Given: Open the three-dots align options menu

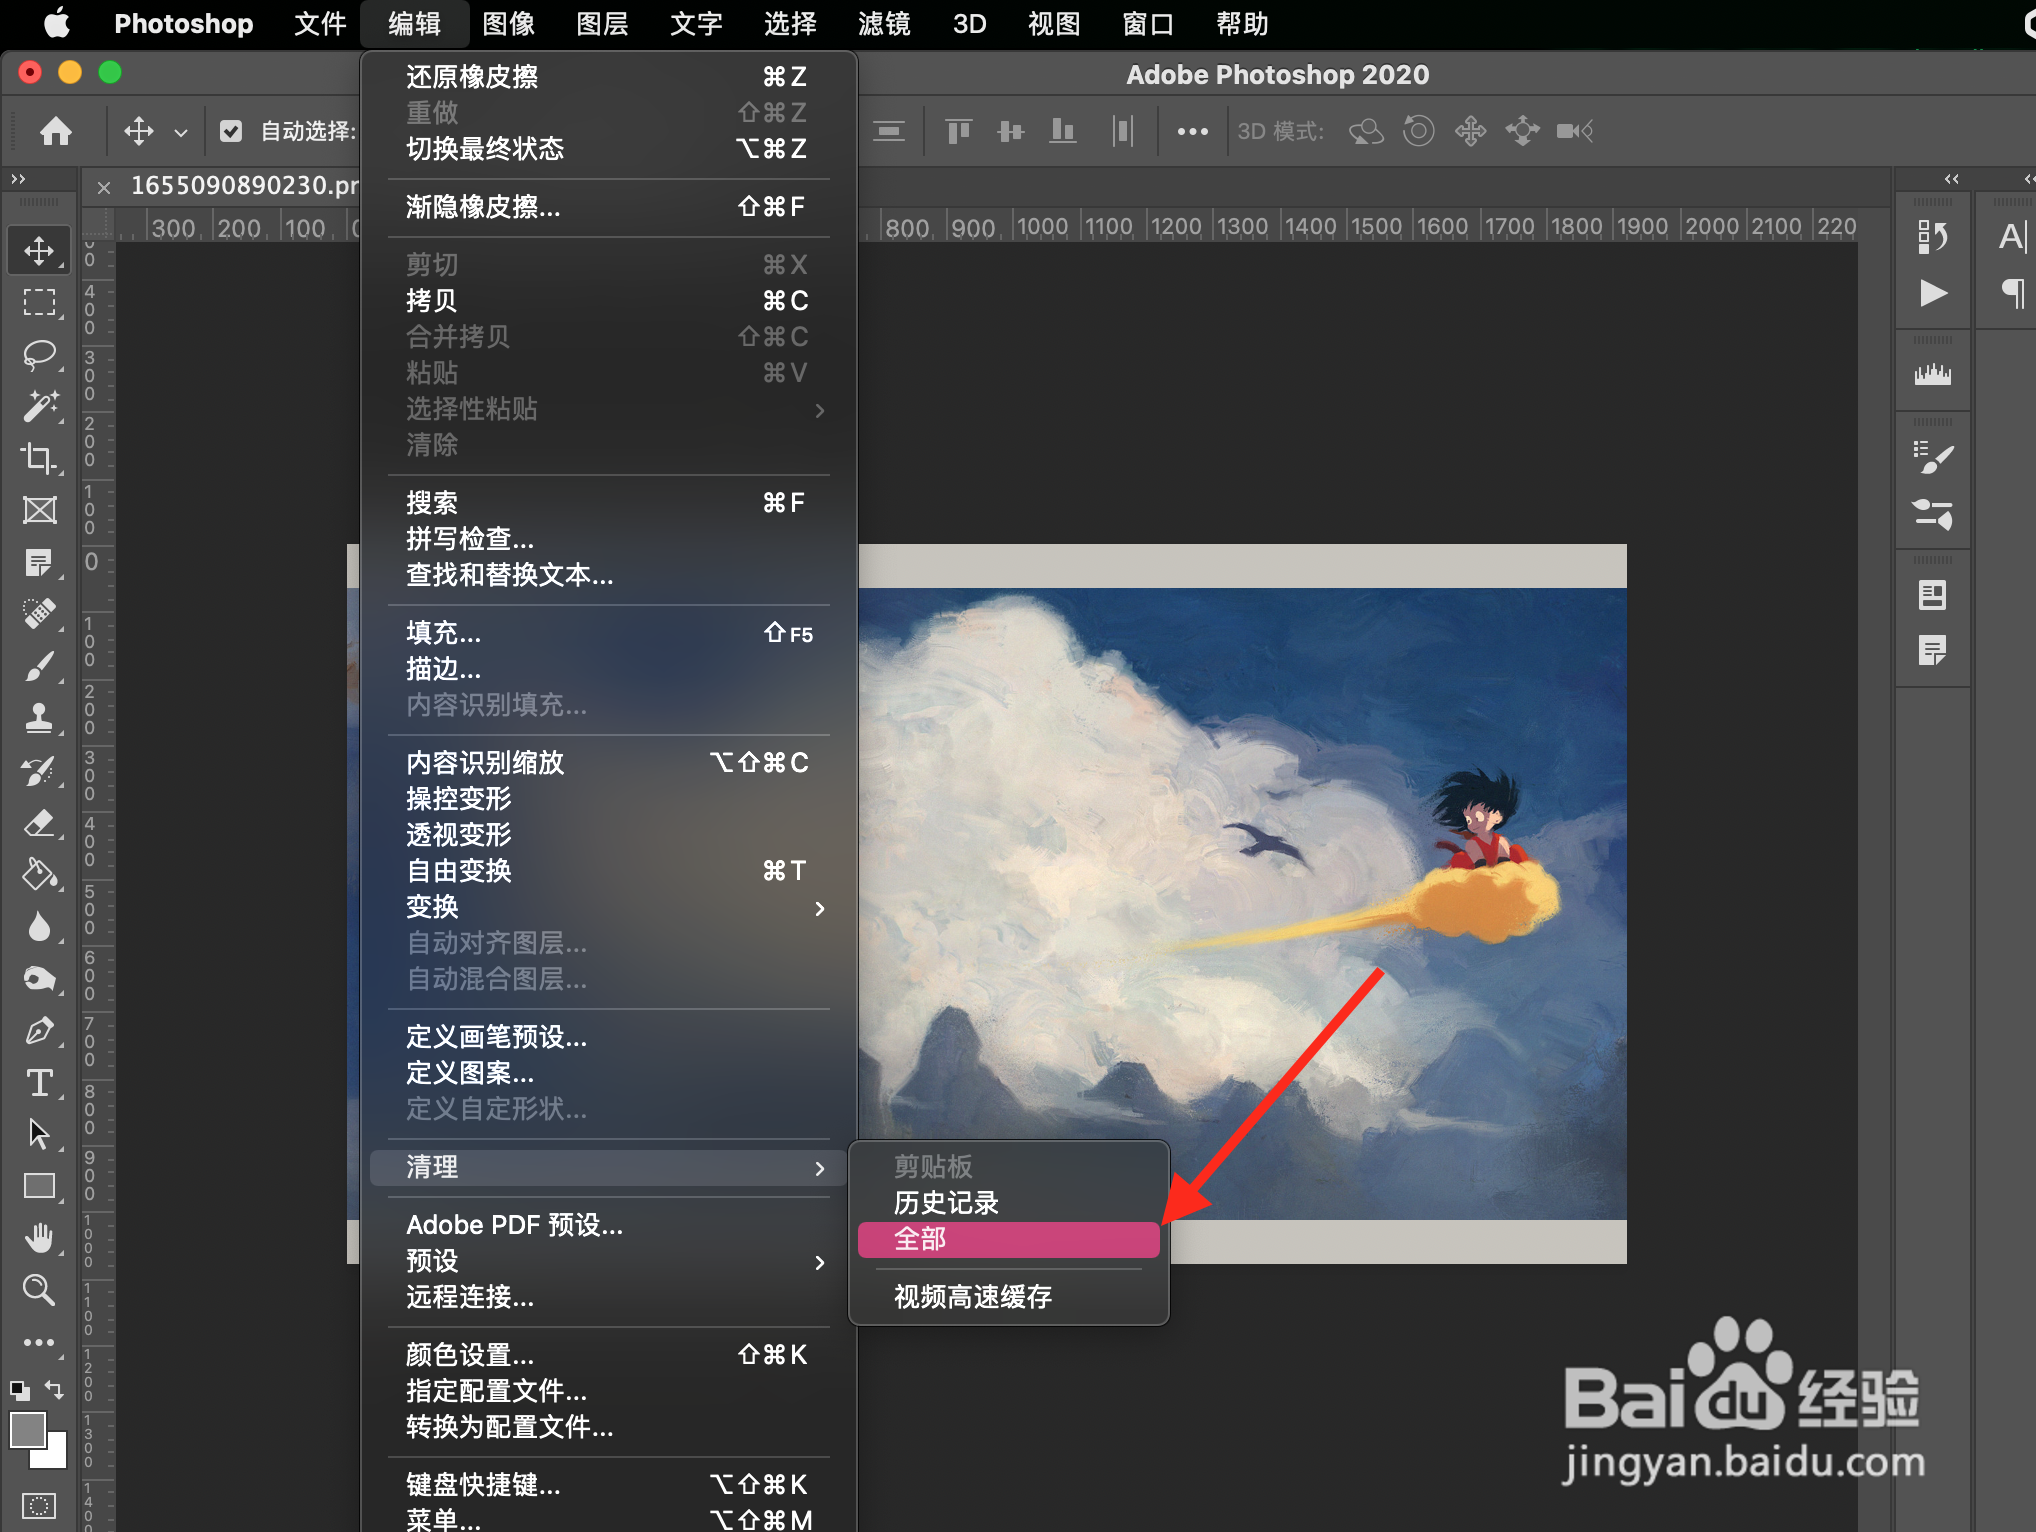Looking at the screenshot, I should pyautogui.click(x=1193, y=131).
